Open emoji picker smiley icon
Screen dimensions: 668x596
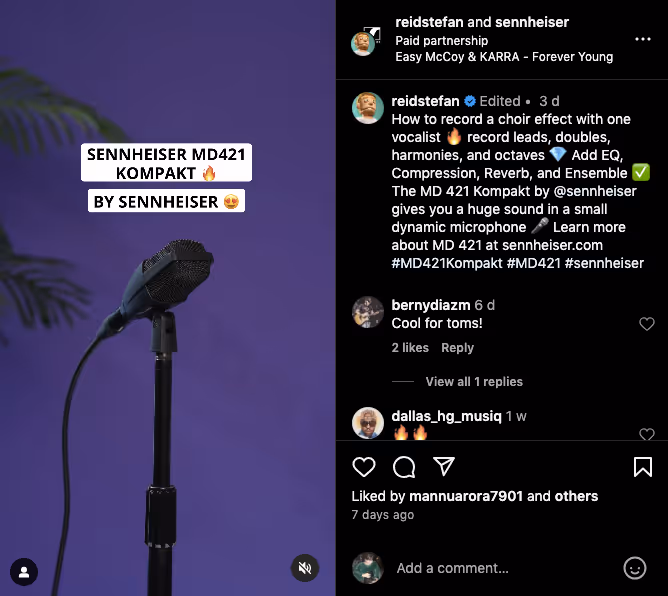tap(635, 568)
